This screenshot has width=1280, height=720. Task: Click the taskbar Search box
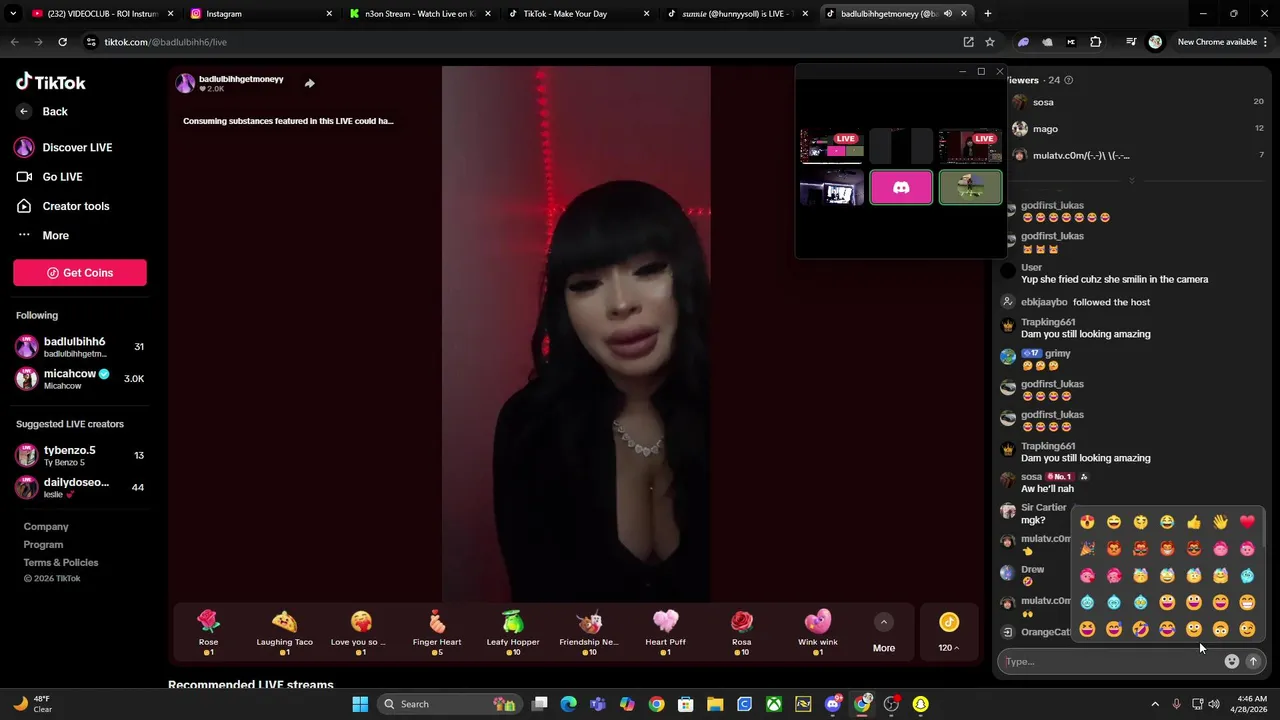pos(449,704)
